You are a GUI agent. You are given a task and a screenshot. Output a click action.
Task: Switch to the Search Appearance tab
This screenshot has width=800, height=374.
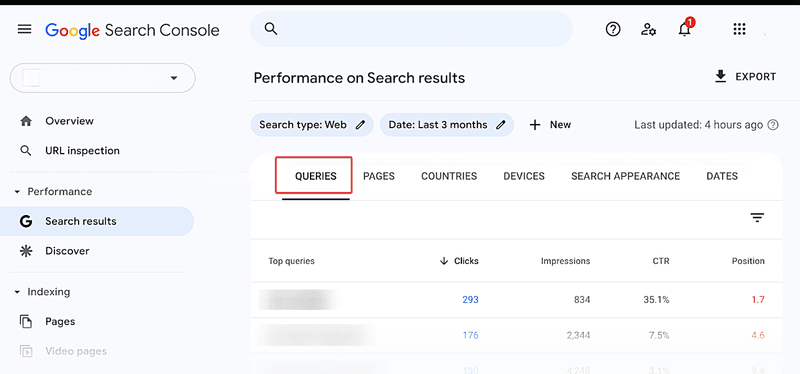pyautogui.click(x=626, y=177)
